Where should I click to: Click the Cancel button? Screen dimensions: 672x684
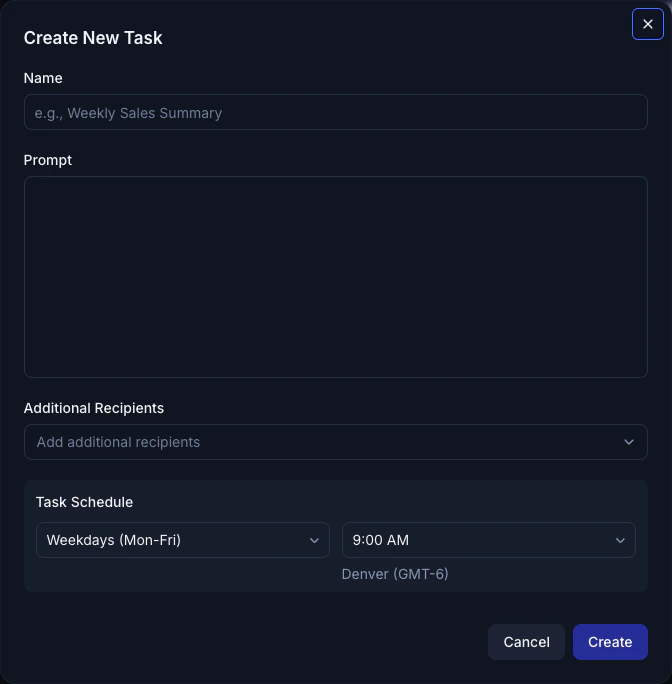pyautogui.click(x=526, y=642)
